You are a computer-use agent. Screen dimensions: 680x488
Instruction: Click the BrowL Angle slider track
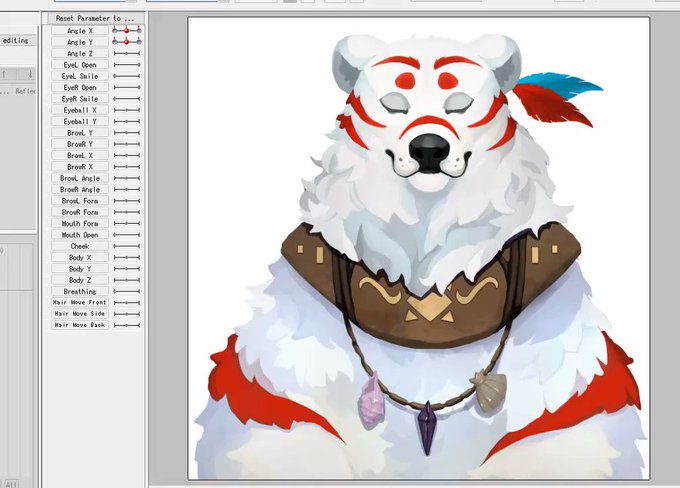[127, 178]
